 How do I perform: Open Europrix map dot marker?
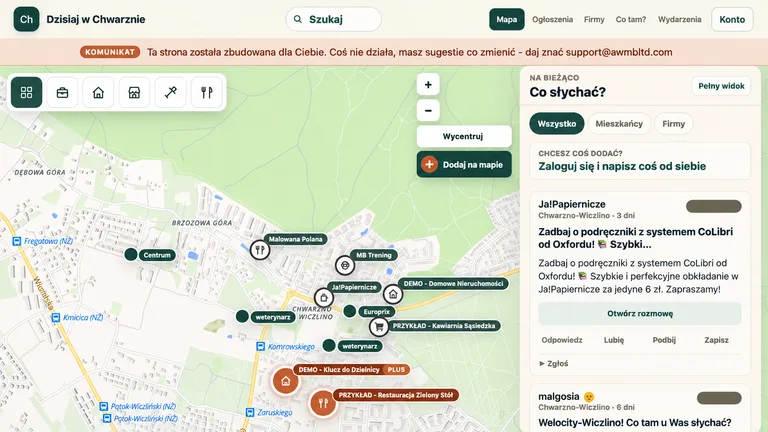coord(350,311)
